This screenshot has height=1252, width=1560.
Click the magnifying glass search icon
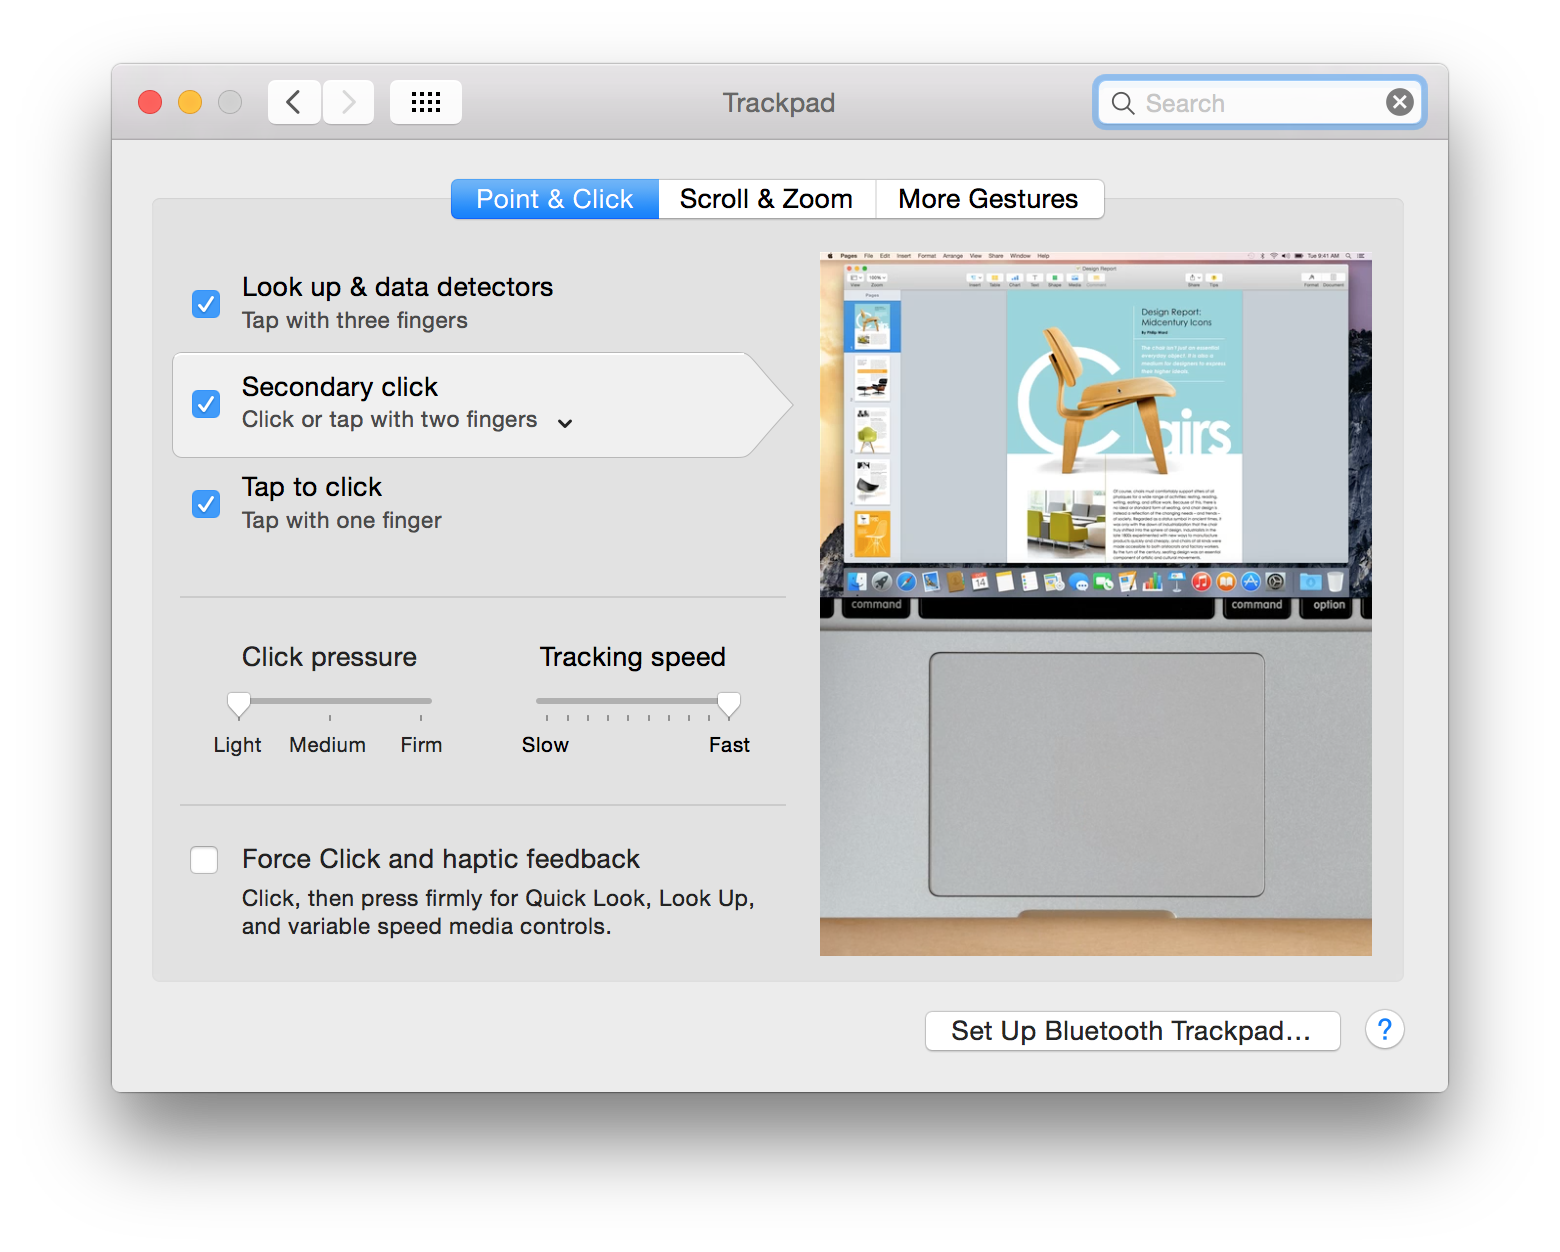[x=1123, y=103]
